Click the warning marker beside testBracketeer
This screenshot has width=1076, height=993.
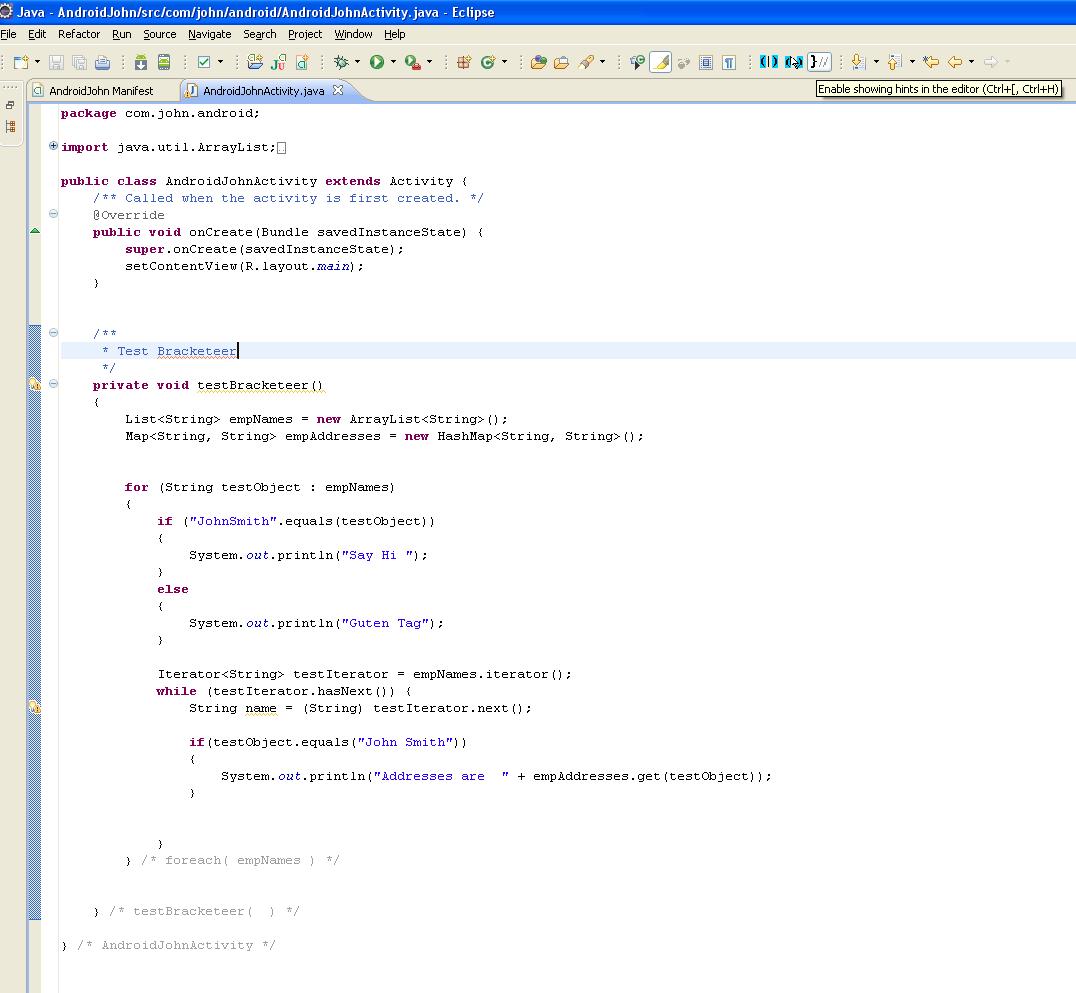tap(36, 384)
